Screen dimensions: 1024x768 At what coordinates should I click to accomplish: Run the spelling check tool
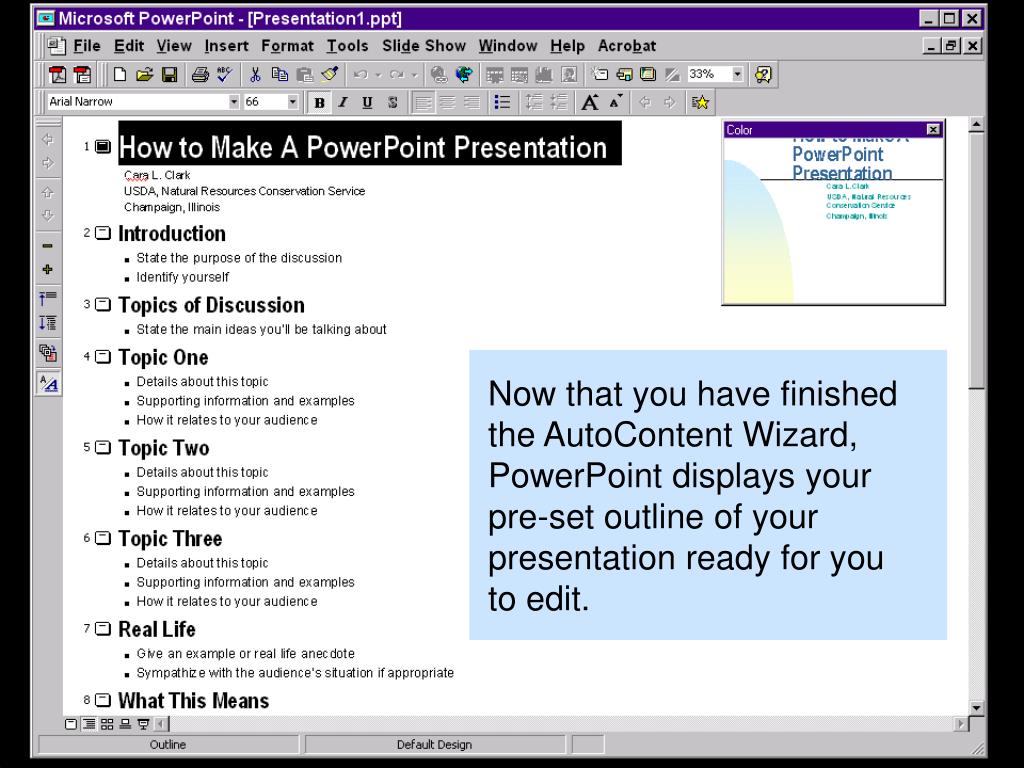[223, 74]
